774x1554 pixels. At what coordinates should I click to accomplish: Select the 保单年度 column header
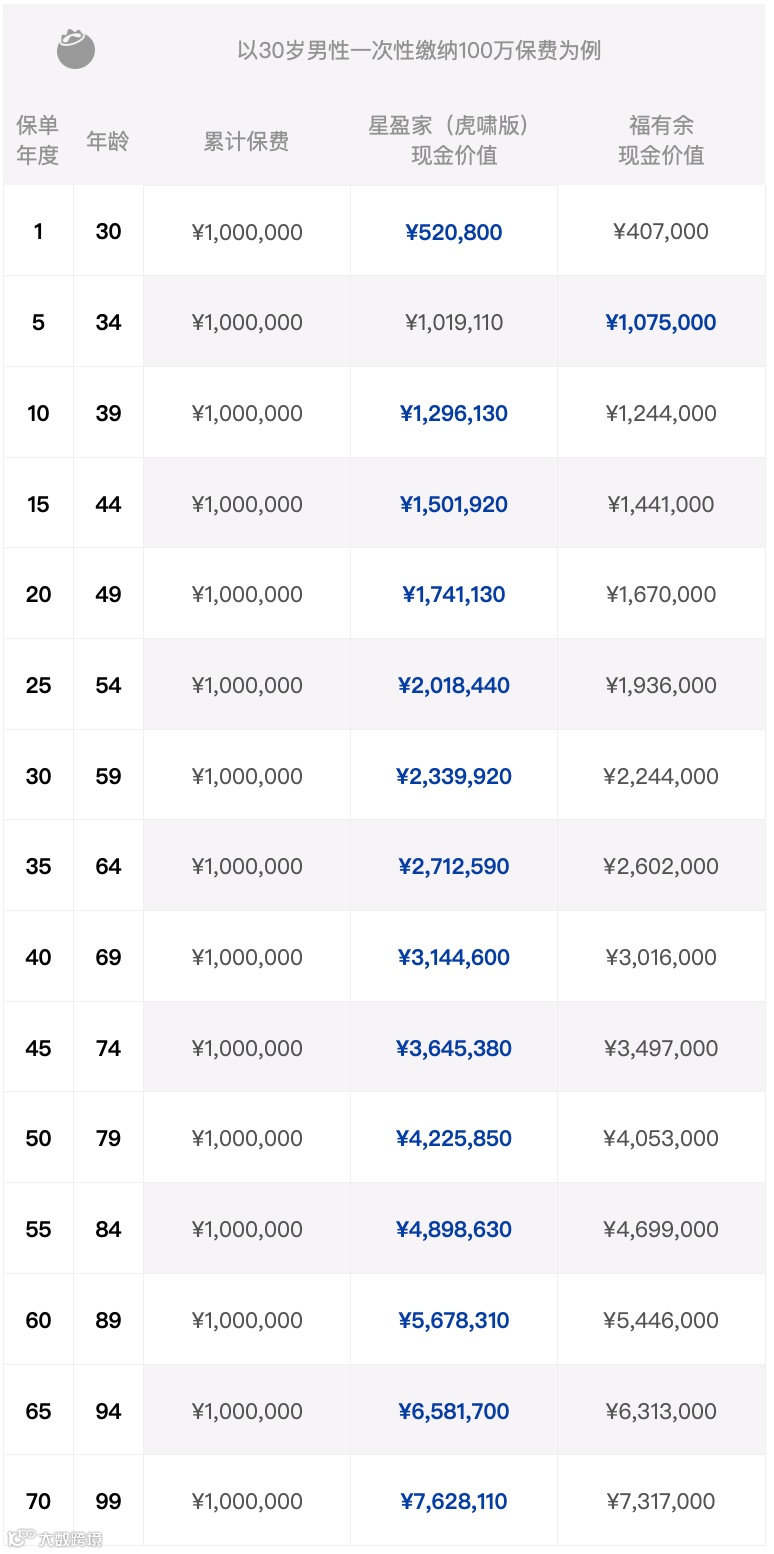(x=38, y=140)
